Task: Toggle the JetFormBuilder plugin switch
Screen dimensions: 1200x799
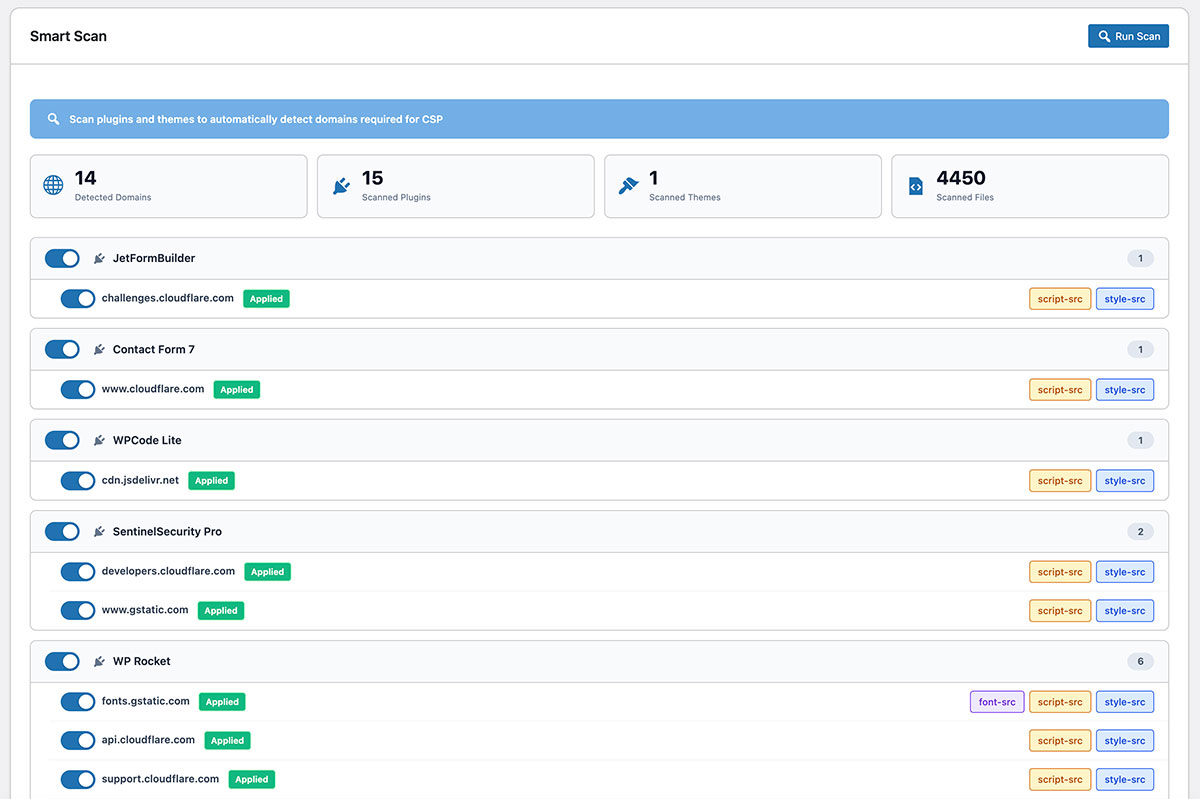Action: pyautogui.click(x=62, y=258)
